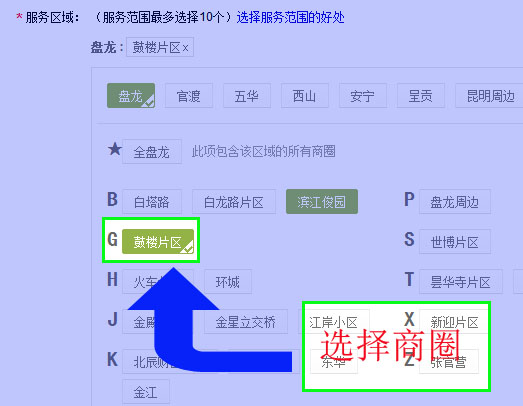The width and height of the screenshot is (523, 406).
Task: Toggle the selected 盘龙 district tab
Action: tap(131, 96)
